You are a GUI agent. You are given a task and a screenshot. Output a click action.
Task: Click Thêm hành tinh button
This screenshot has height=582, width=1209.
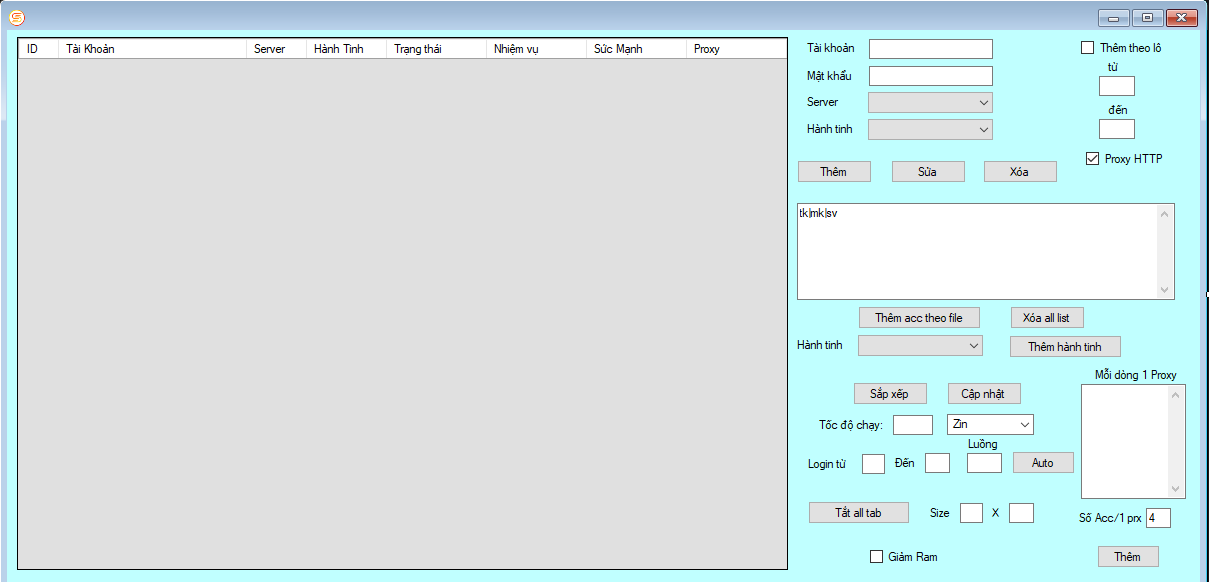point(1065,347)
